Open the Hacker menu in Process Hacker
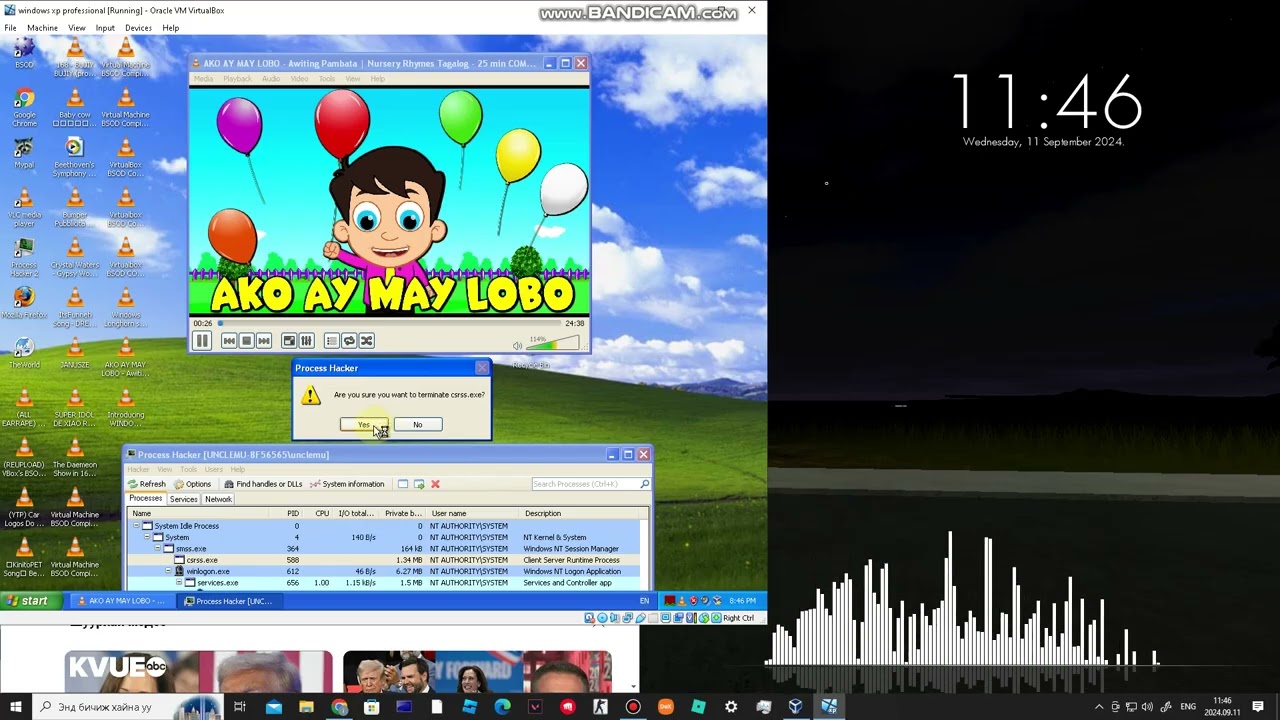This screenshot has height=720, width=1280. [x=138, y=470]
